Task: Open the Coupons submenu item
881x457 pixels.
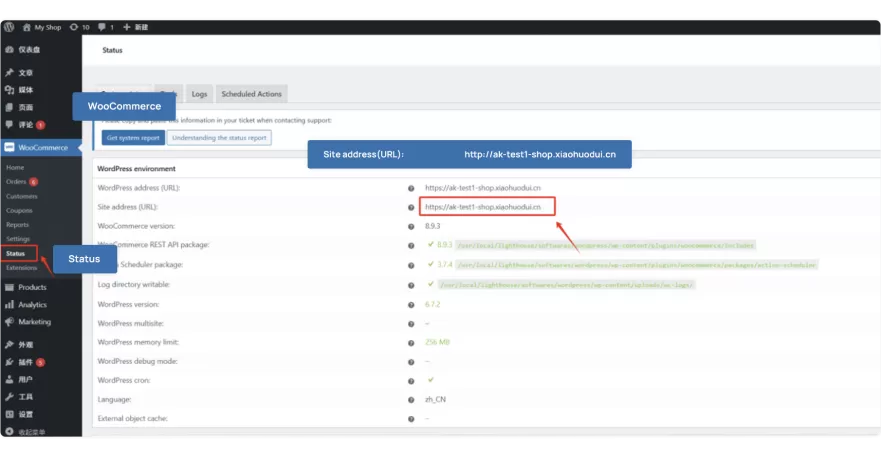Action: coord(19,210)
